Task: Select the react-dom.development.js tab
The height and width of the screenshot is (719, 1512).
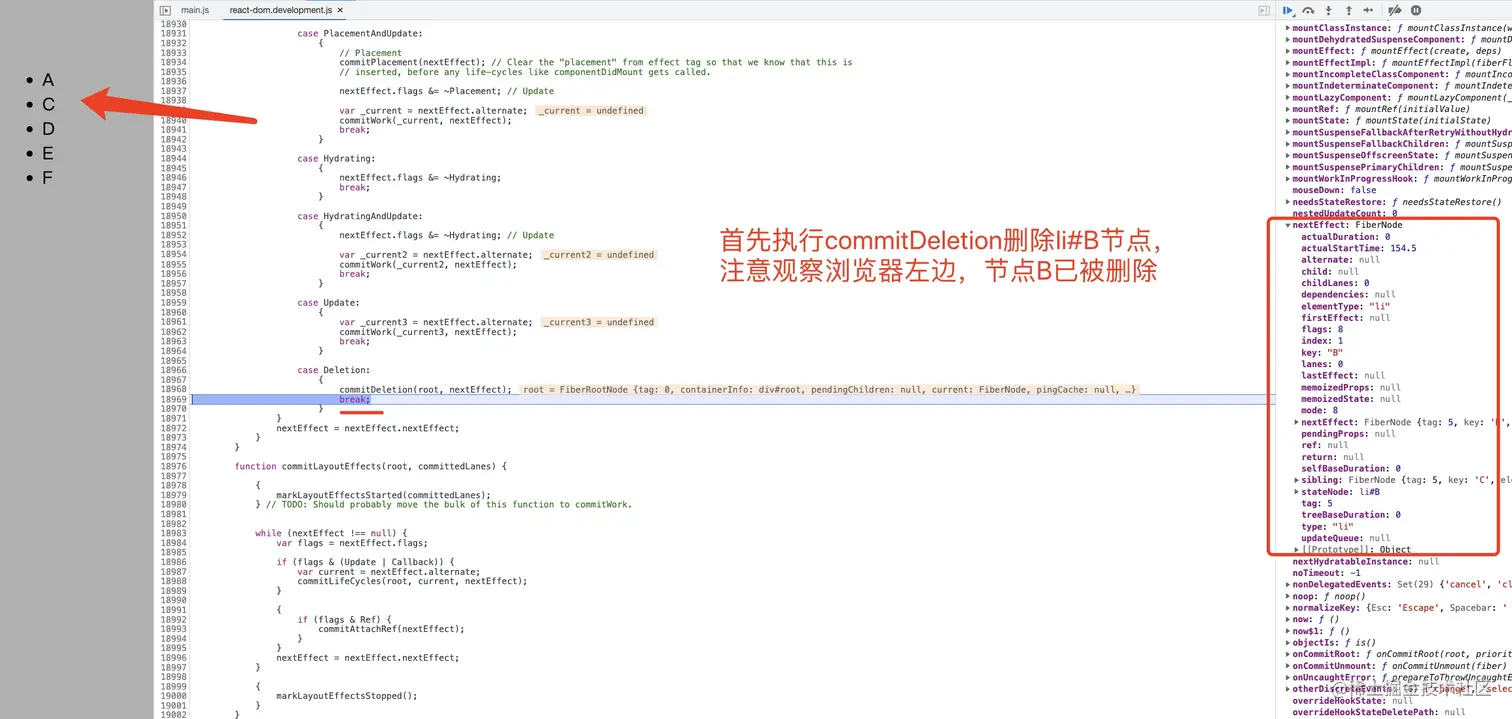Action: pos(281,10)
